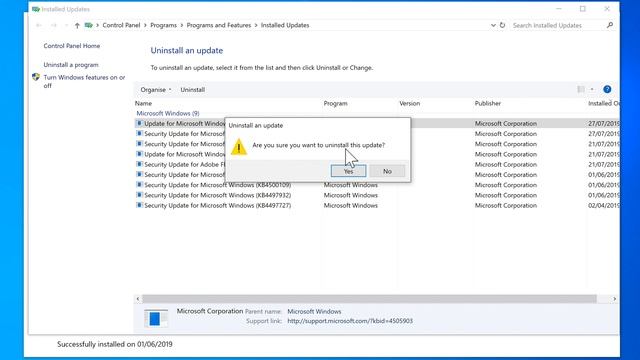The width and height of the screenshot is (640, 360).
Task: Open recent locations dropdown arrow
Action: (x=66, y=25)
